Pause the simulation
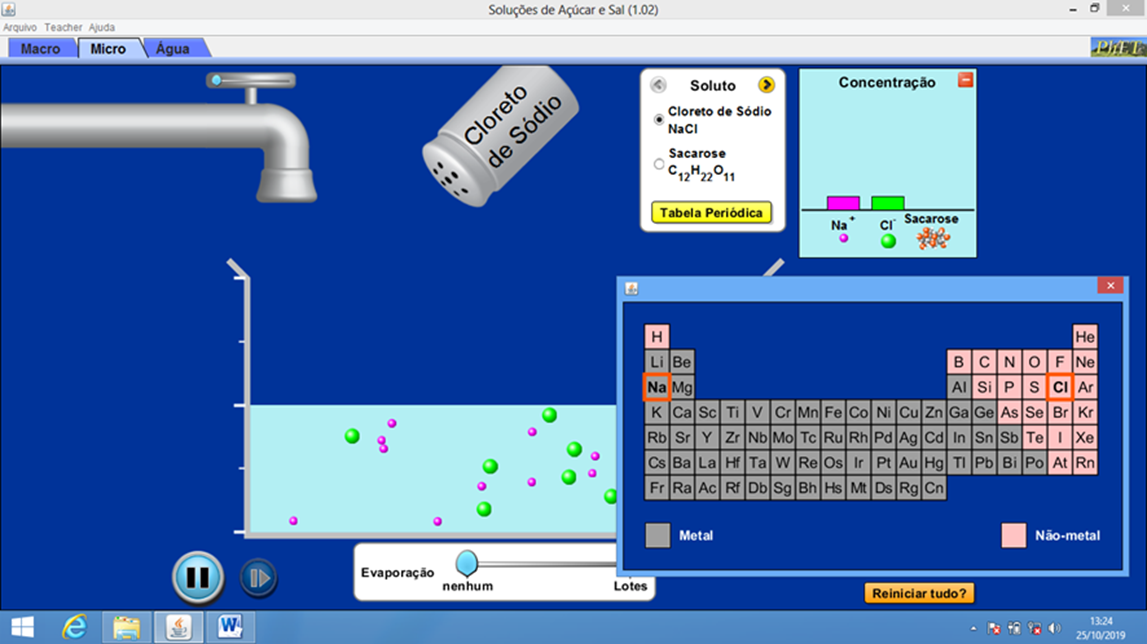1147x644 pixels. tap(198, 577)
